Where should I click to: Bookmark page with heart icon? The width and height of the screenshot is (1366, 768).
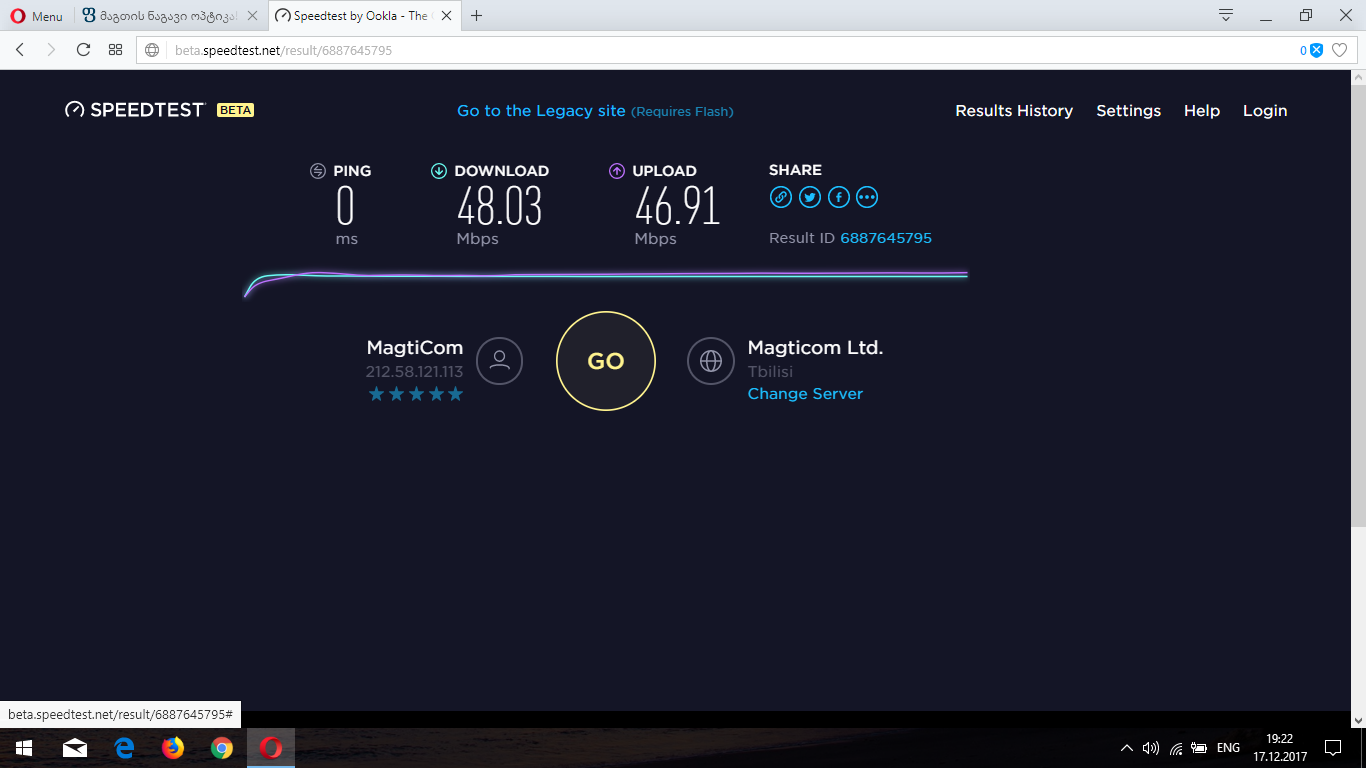(1340, 50)
